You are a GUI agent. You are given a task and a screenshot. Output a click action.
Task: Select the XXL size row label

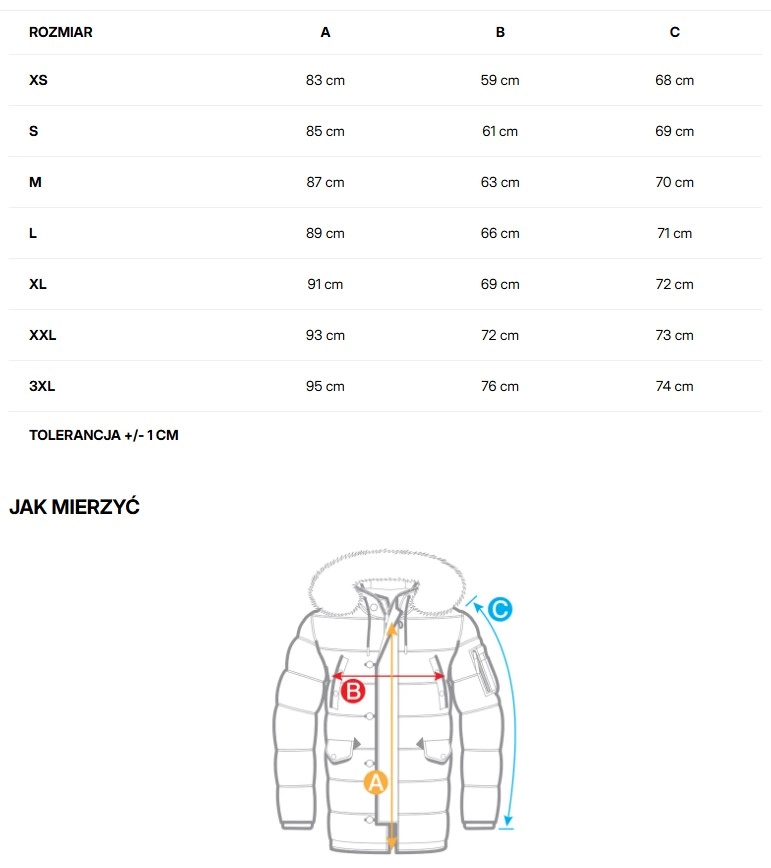coord(43,335)
